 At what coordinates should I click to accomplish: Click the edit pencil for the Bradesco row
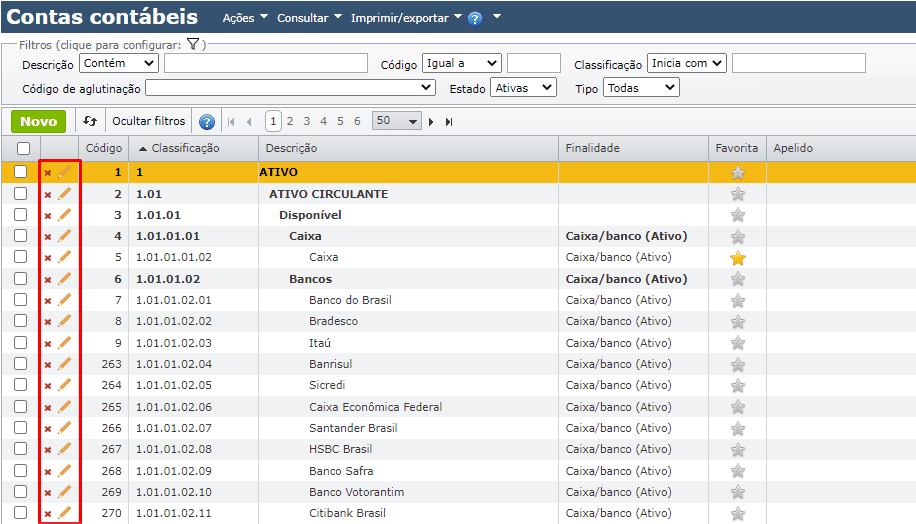coord(65,321)
